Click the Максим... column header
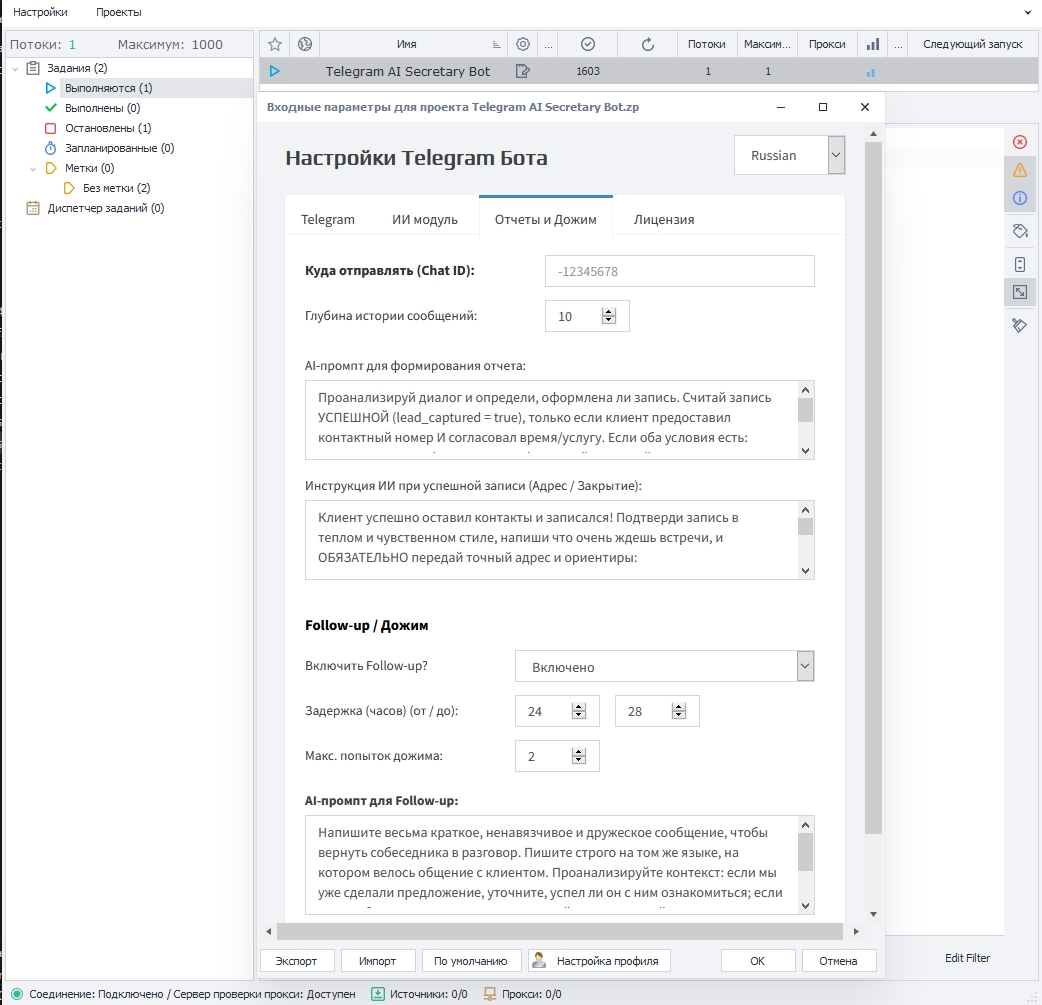1042x1005 pixels. 767,45
